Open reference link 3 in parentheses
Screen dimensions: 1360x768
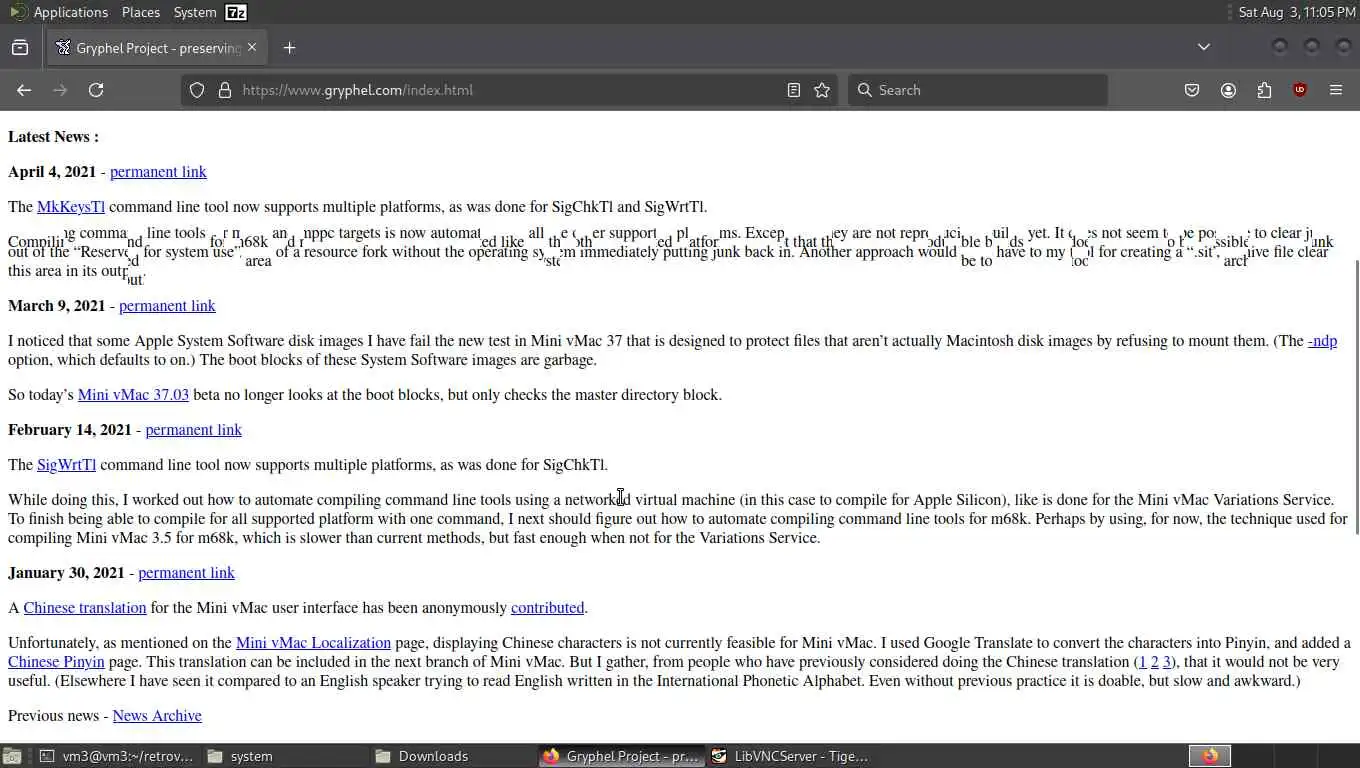pos(1166,662)
